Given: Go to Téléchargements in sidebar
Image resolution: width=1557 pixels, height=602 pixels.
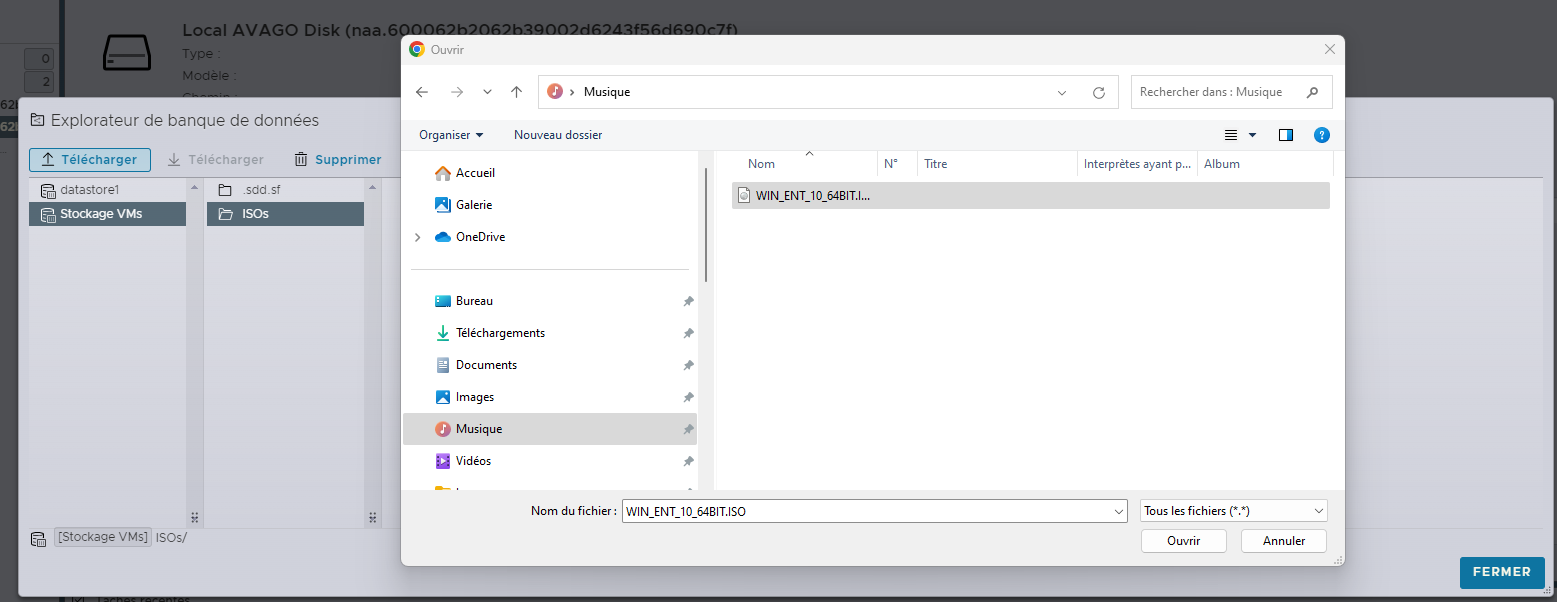Looking at the screenshot, I should [499, 333].
